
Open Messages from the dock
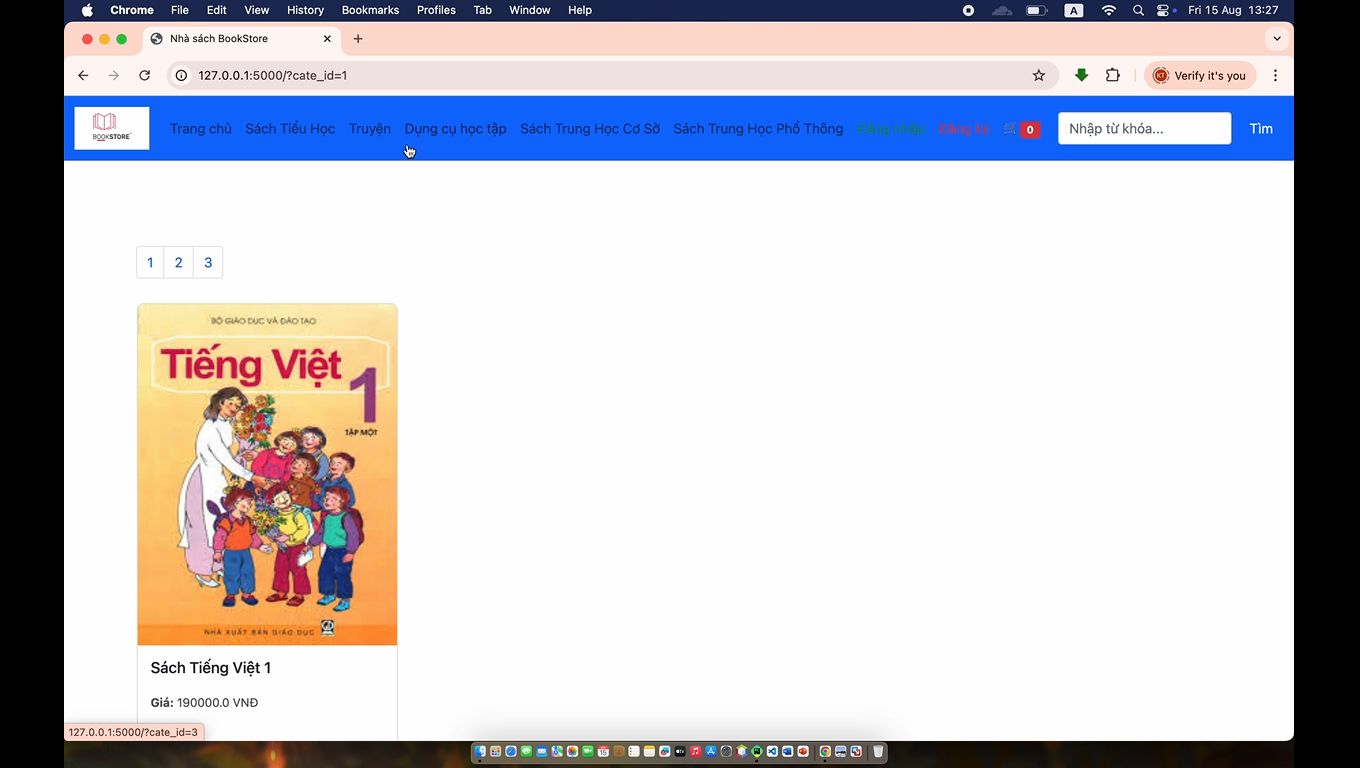click(x=527, y=751)
